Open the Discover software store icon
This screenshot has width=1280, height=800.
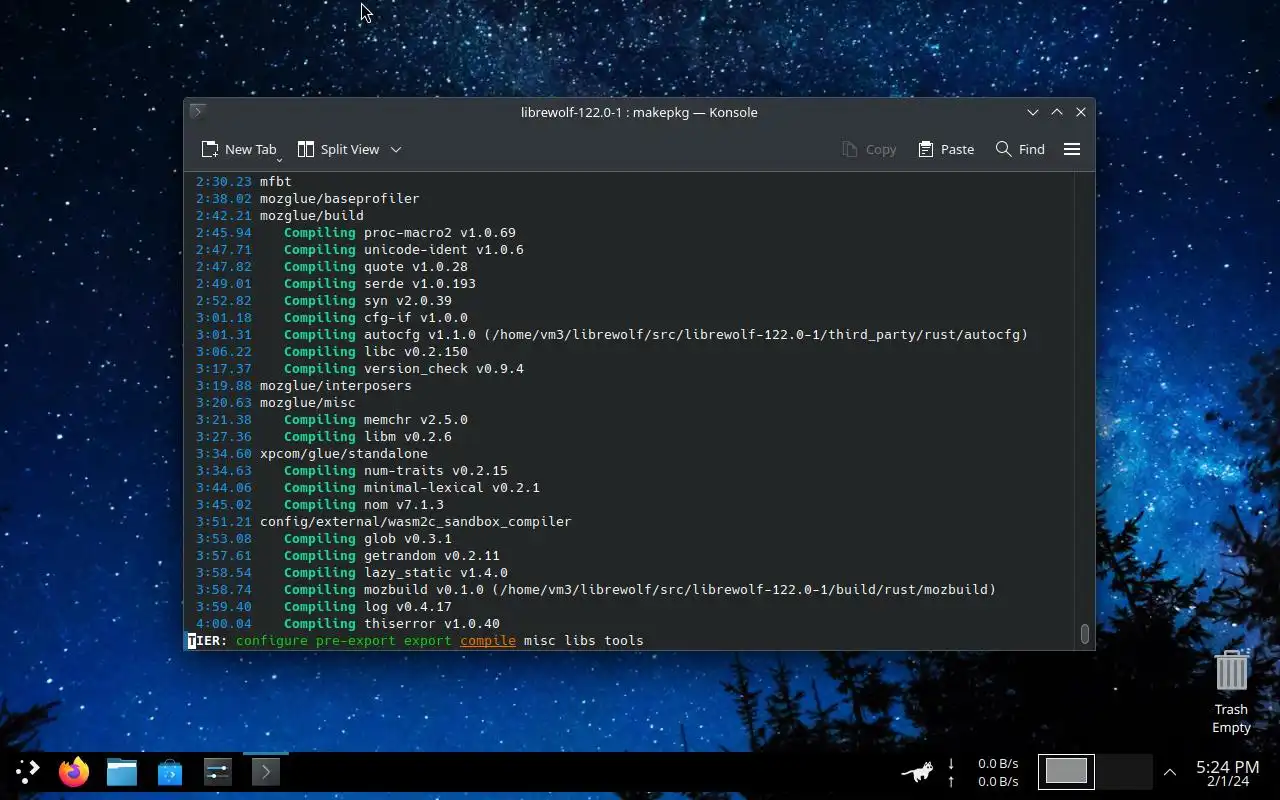click(x=170, y=771)
